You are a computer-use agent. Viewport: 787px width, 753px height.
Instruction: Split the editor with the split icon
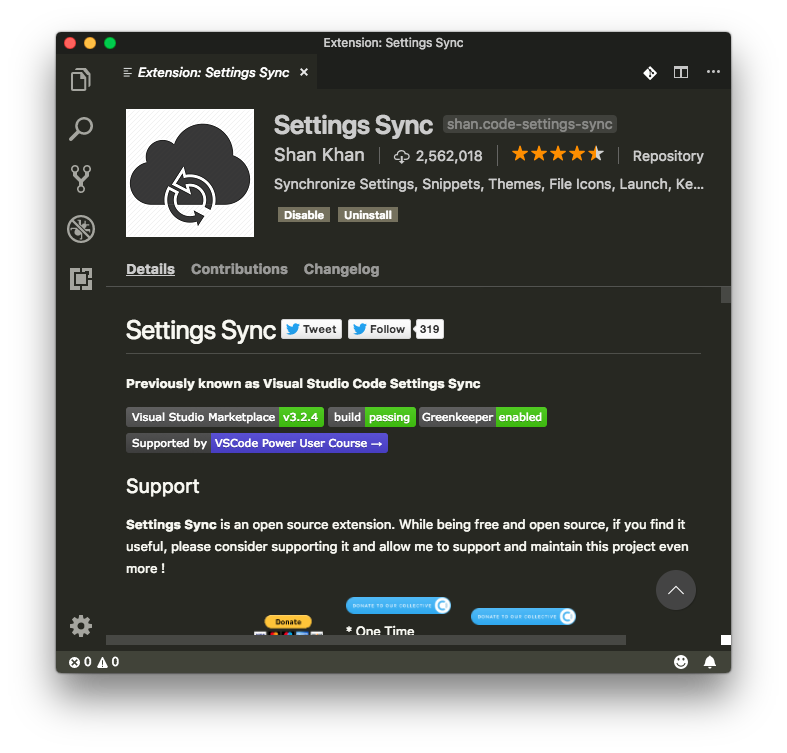[681, 72]
